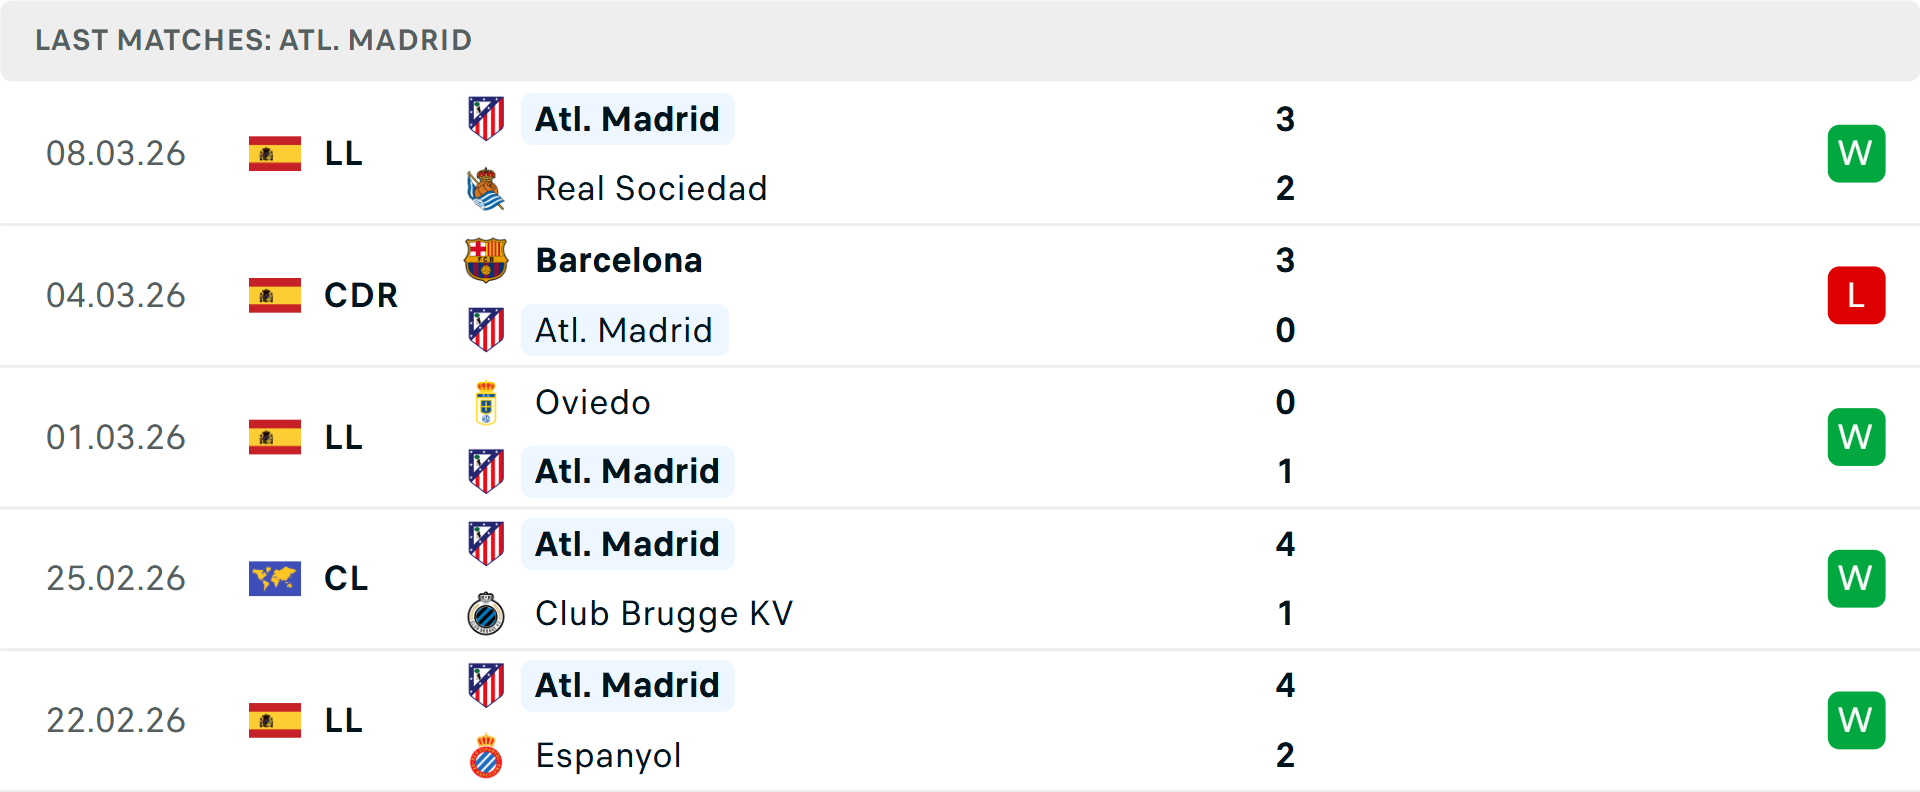Select the CDR competition label
The image size is (1920, 792).
361,295
